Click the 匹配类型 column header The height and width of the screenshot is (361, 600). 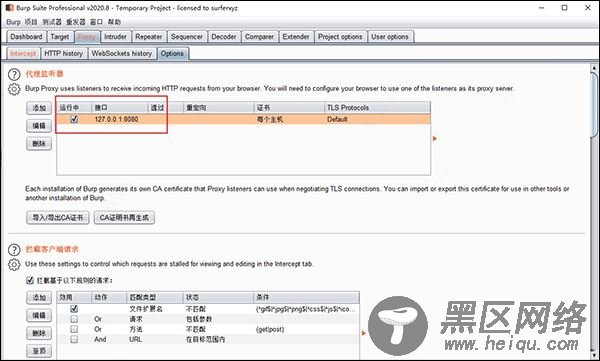(155, 297)
